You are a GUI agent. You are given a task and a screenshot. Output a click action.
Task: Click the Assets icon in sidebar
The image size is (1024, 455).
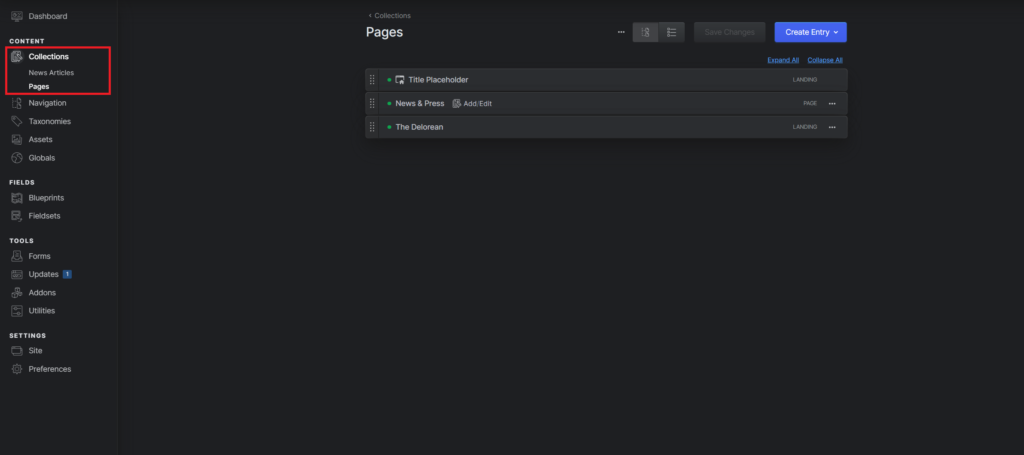[x=17, y=140]
